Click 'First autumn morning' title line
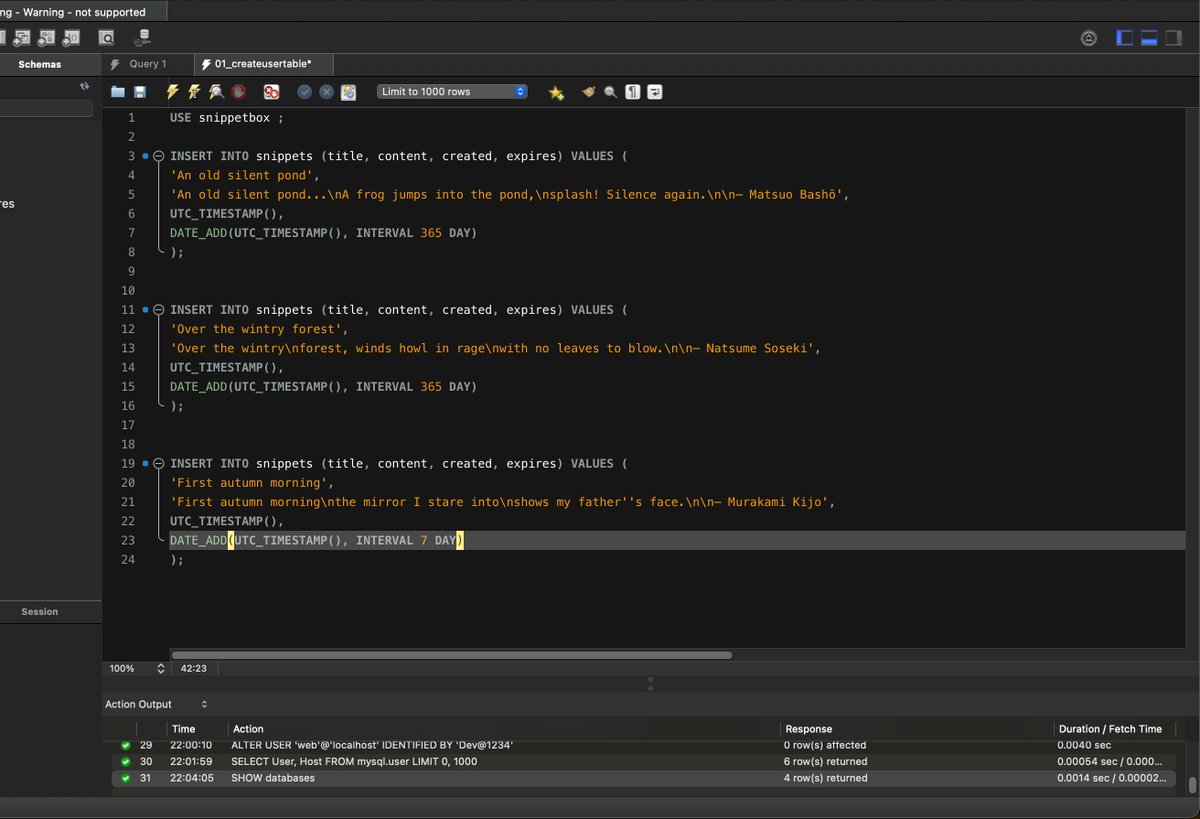The height and width of the screenshot is (819, 1200). pyautogui.click(x=252, y=483)
